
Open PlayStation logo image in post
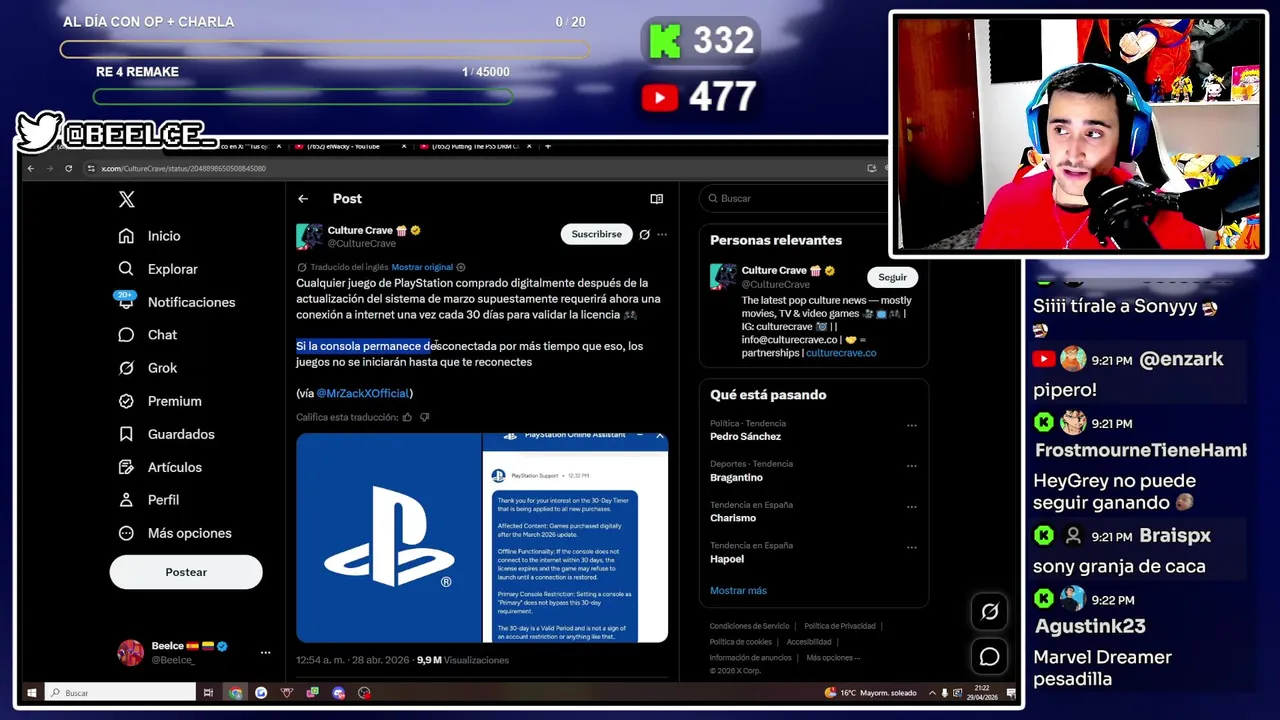[x=389, y=537]
